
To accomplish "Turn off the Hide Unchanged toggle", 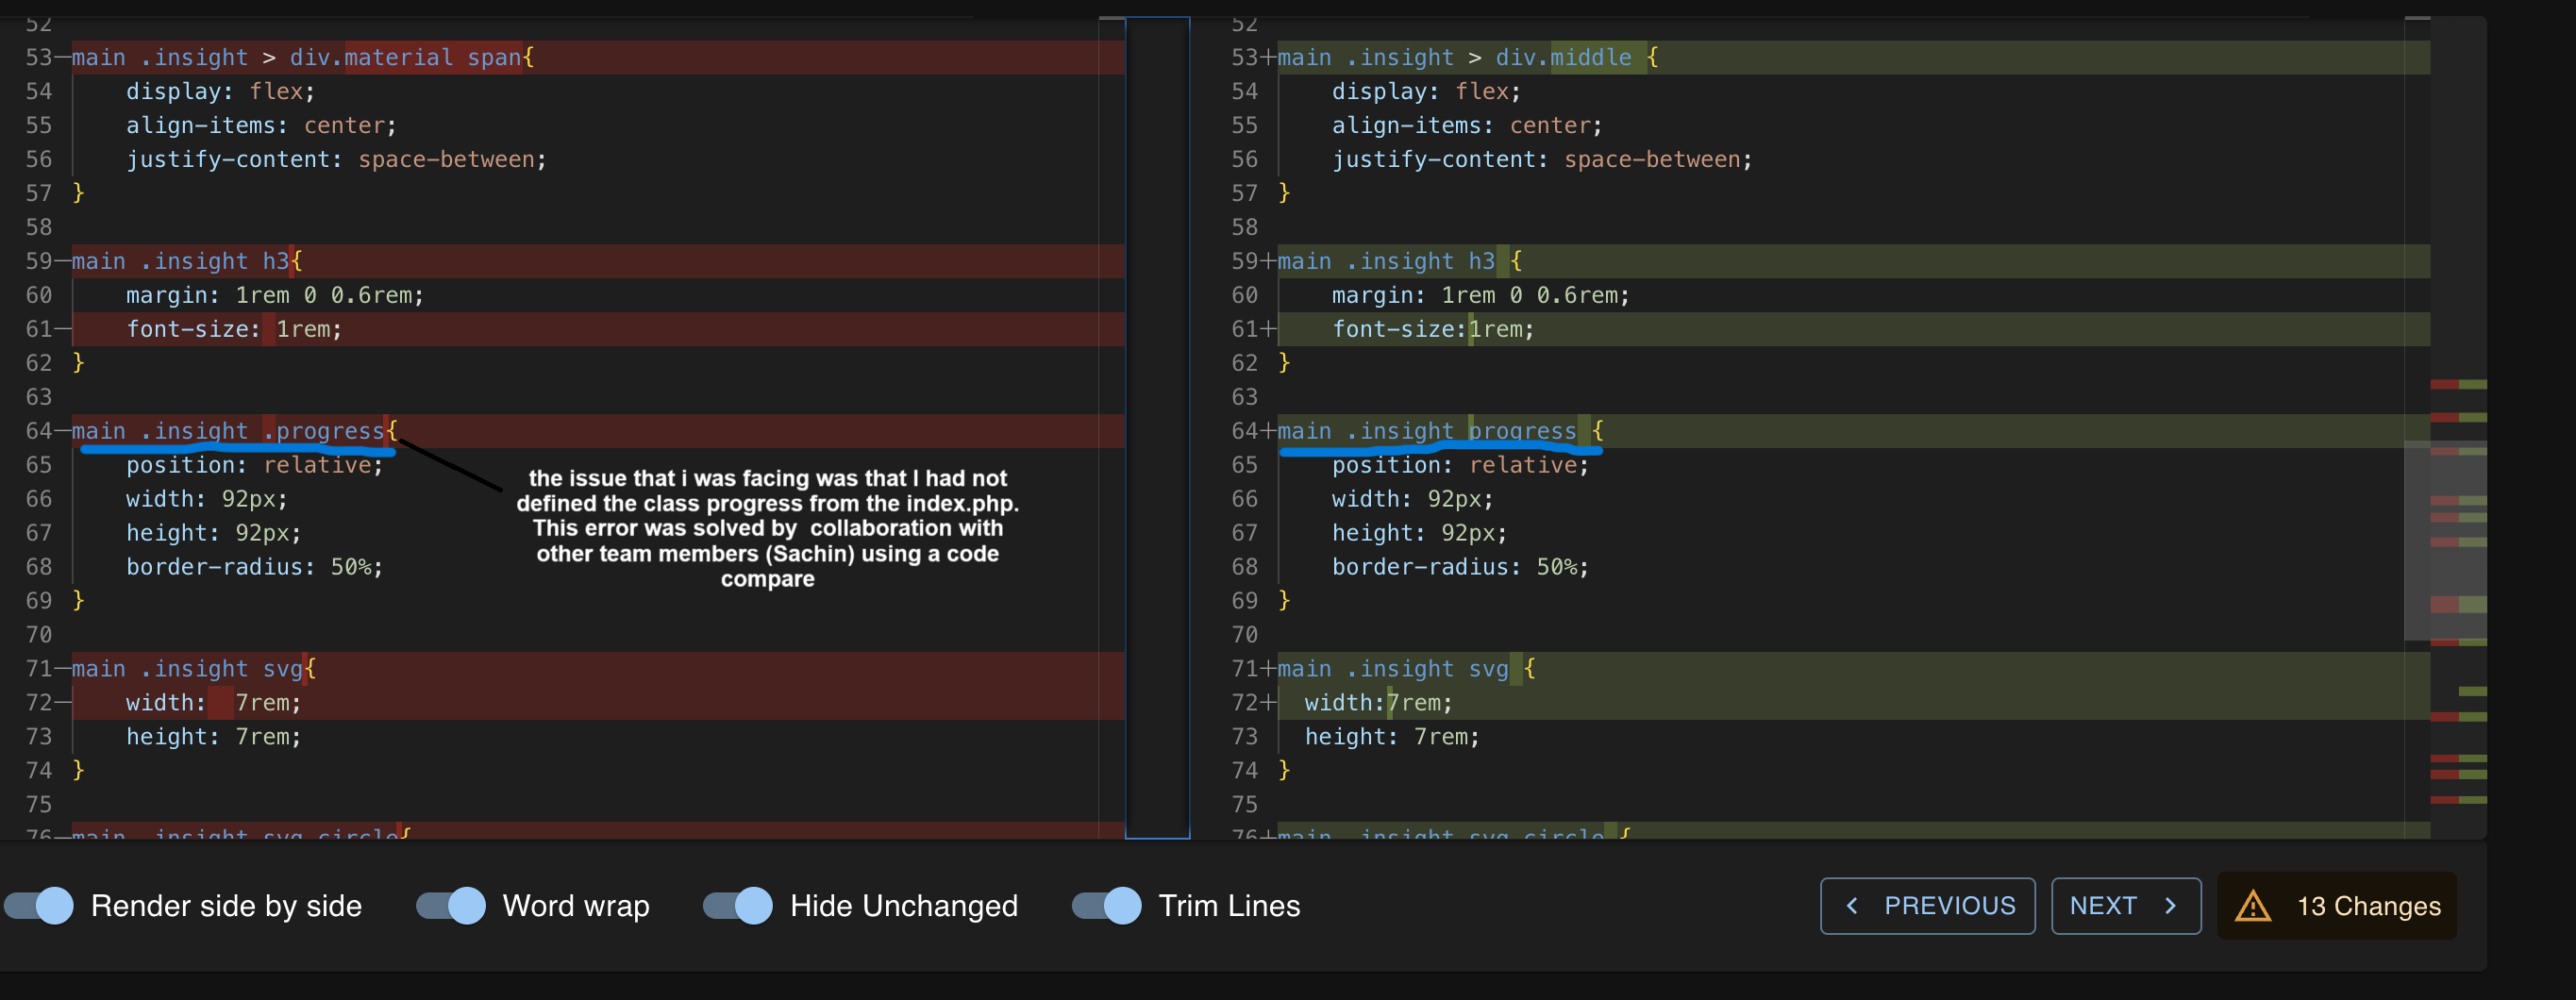I will (x=738, y=906).
